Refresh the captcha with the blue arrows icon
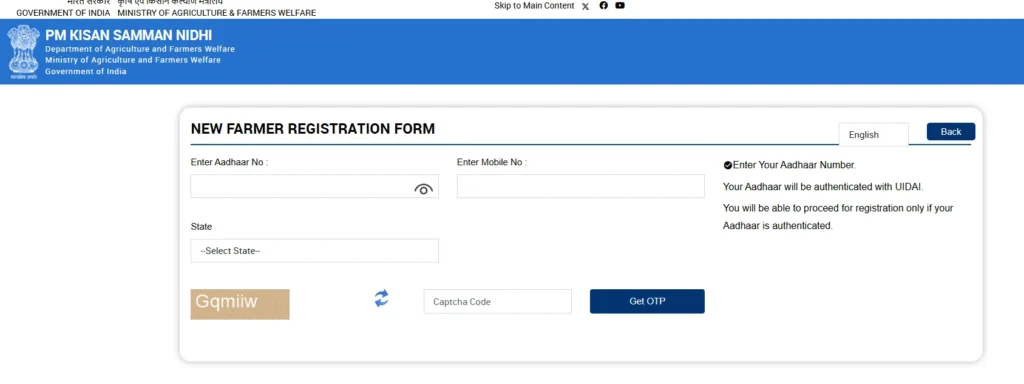This screenshot has width=1024, height=384. (381, 298)
